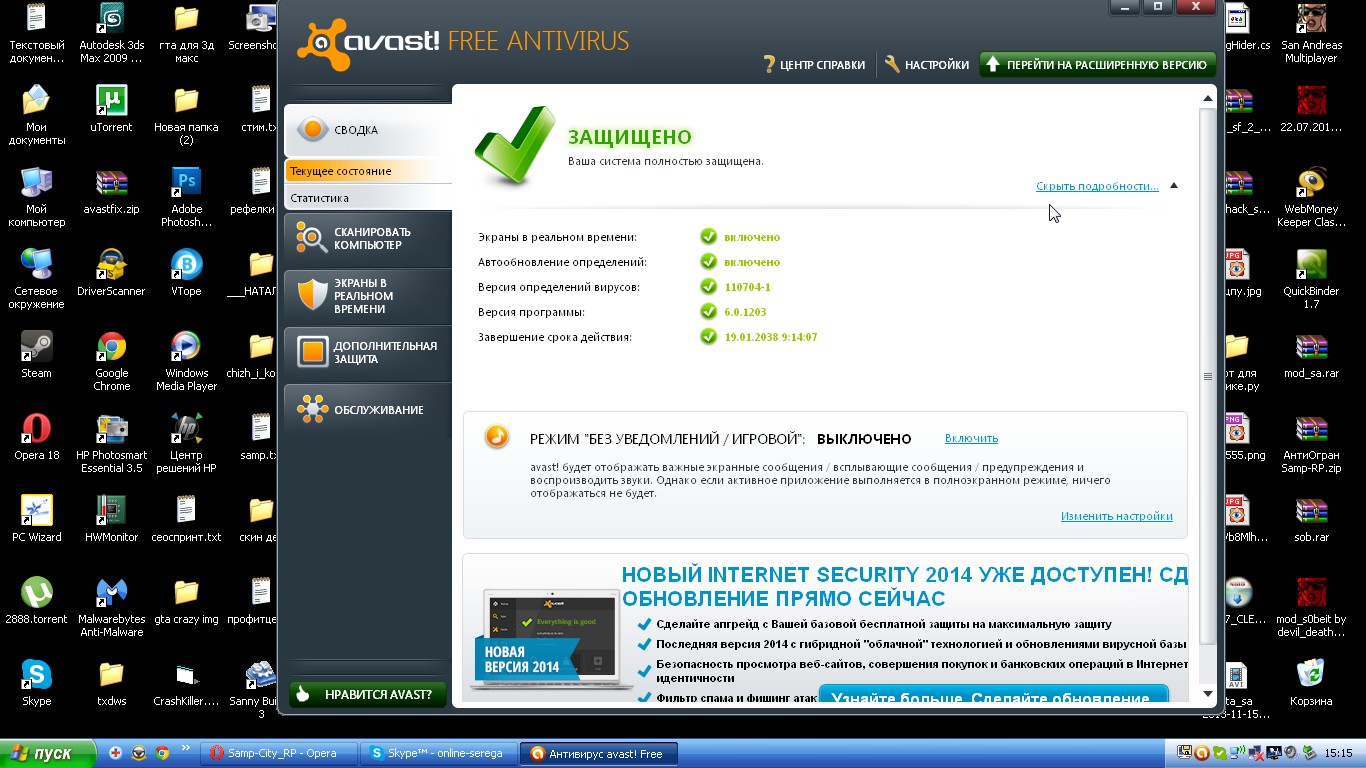Collapse details with the triangle arrow
This screenshot has height=768, width=1366.
pyautogui.click(x=1174, y=185)
